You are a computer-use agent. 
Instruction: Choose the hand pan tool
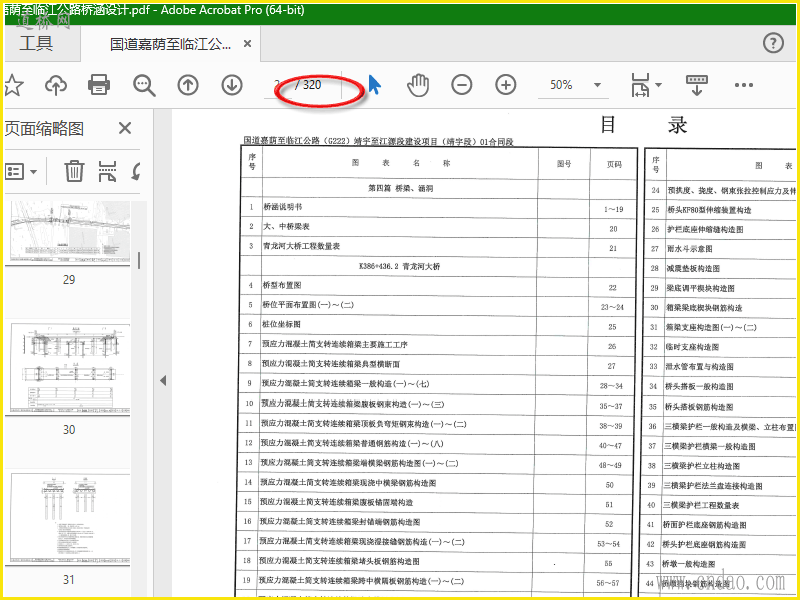click(418, 85)
